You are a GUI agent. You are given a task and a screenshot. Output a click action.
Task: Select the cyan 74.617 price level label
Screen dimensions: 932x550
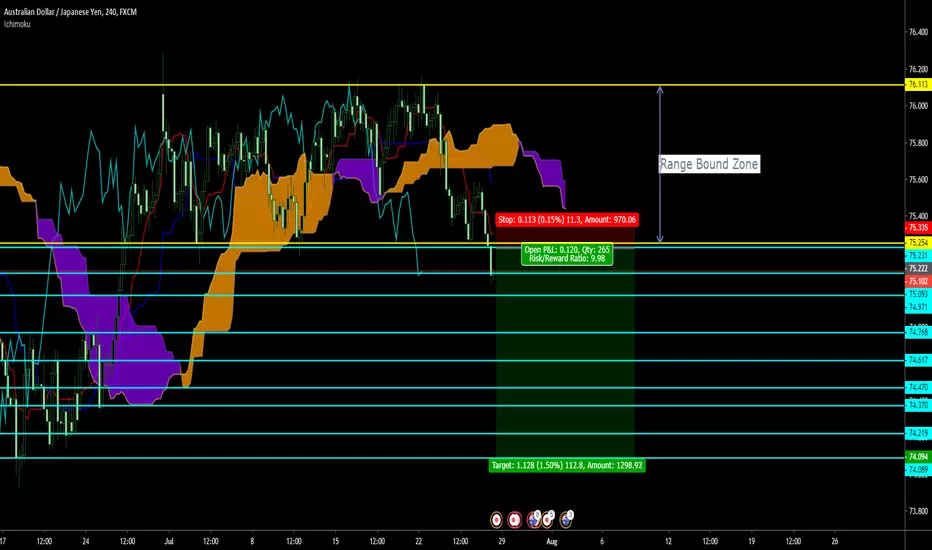click(x=918, y=360)
